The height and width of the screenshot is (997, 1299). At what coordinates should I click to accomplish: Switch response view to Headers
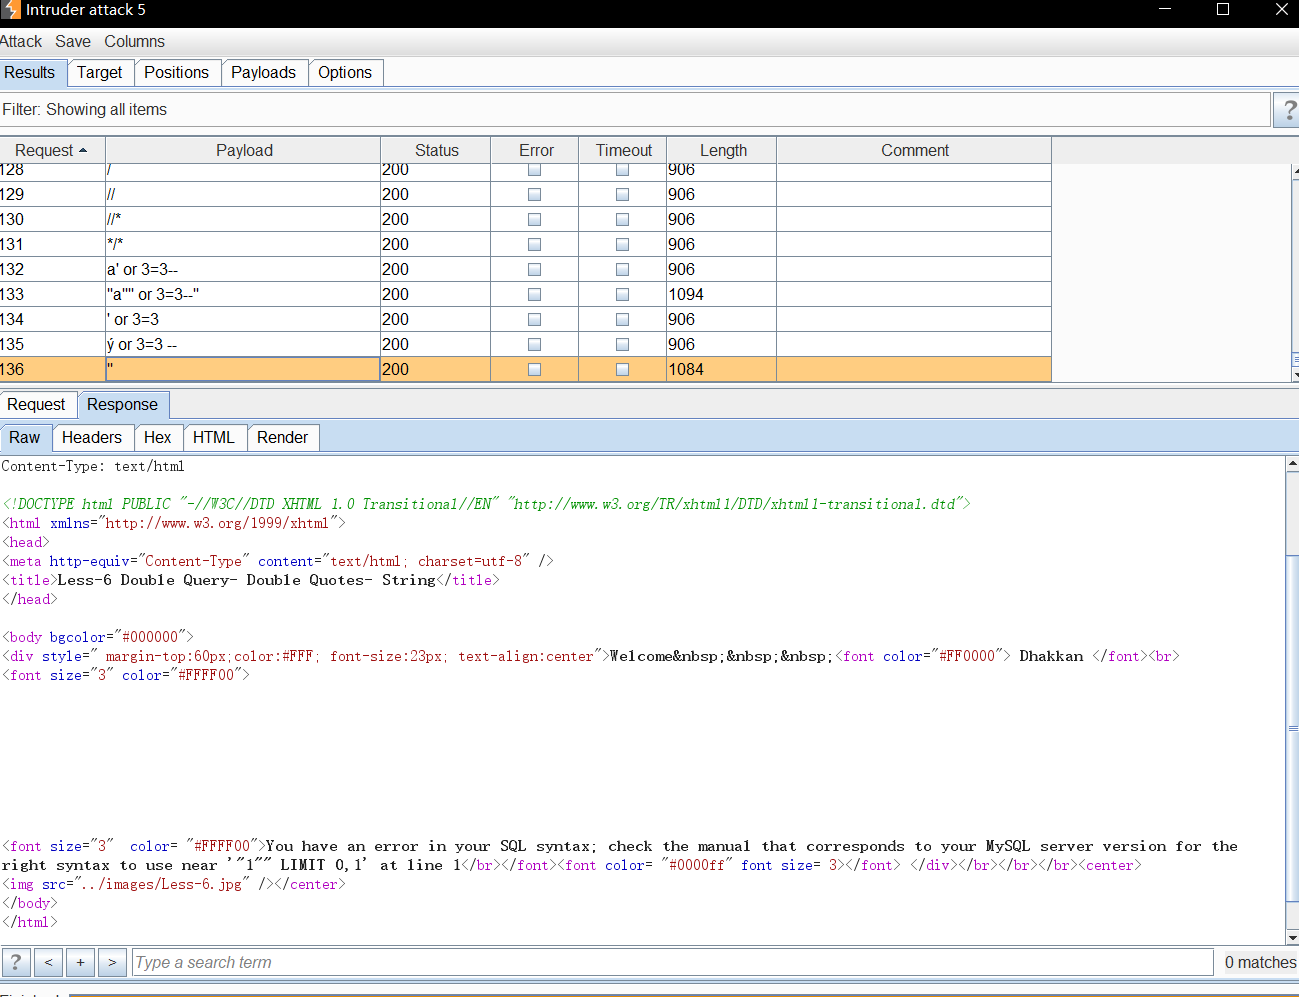[x=92, y=437]
